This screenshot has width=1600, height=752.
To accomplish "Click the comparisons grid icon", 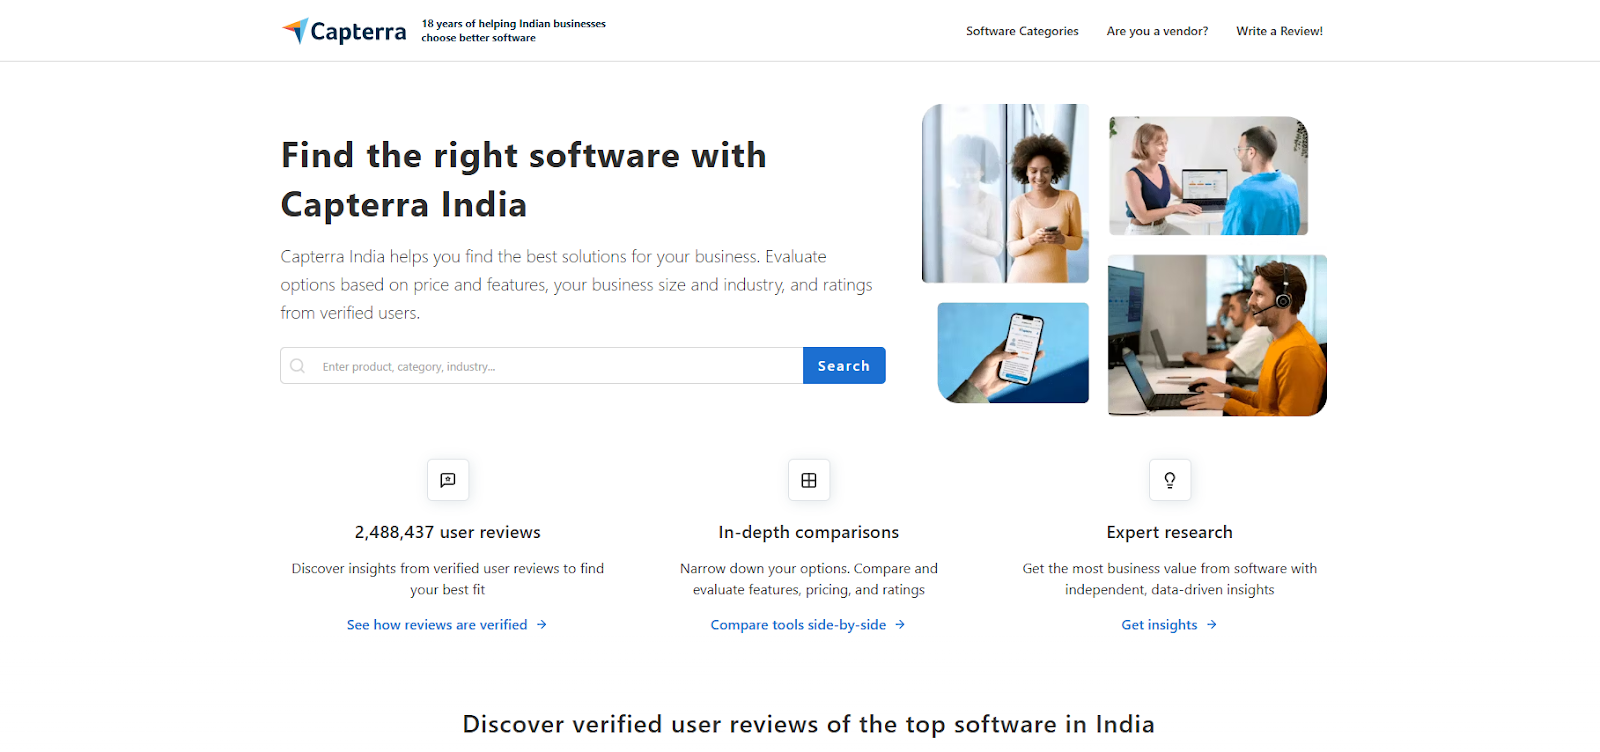I will click(x=809, y=480).
